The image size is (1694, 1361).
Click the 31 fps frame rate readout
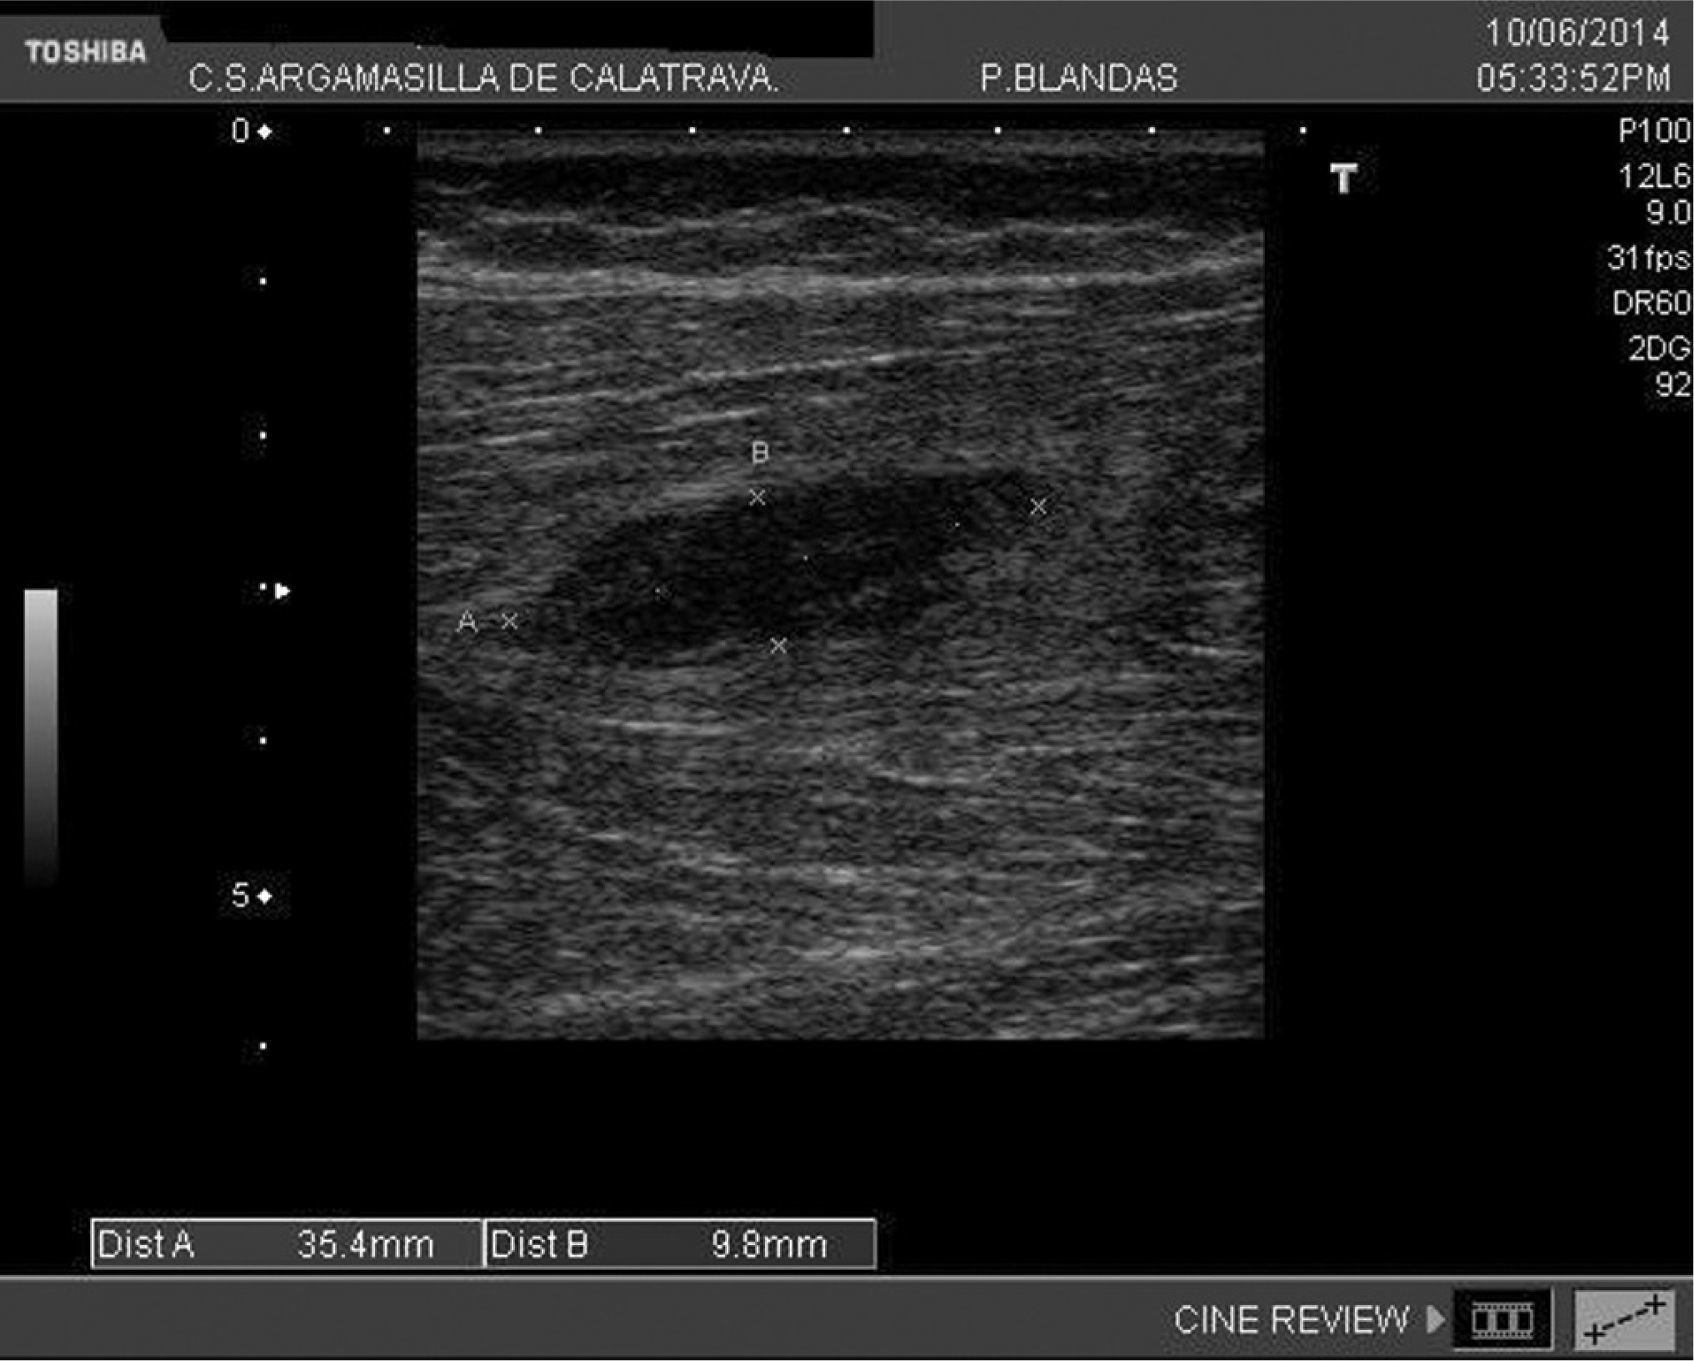tap(1647, 258)
